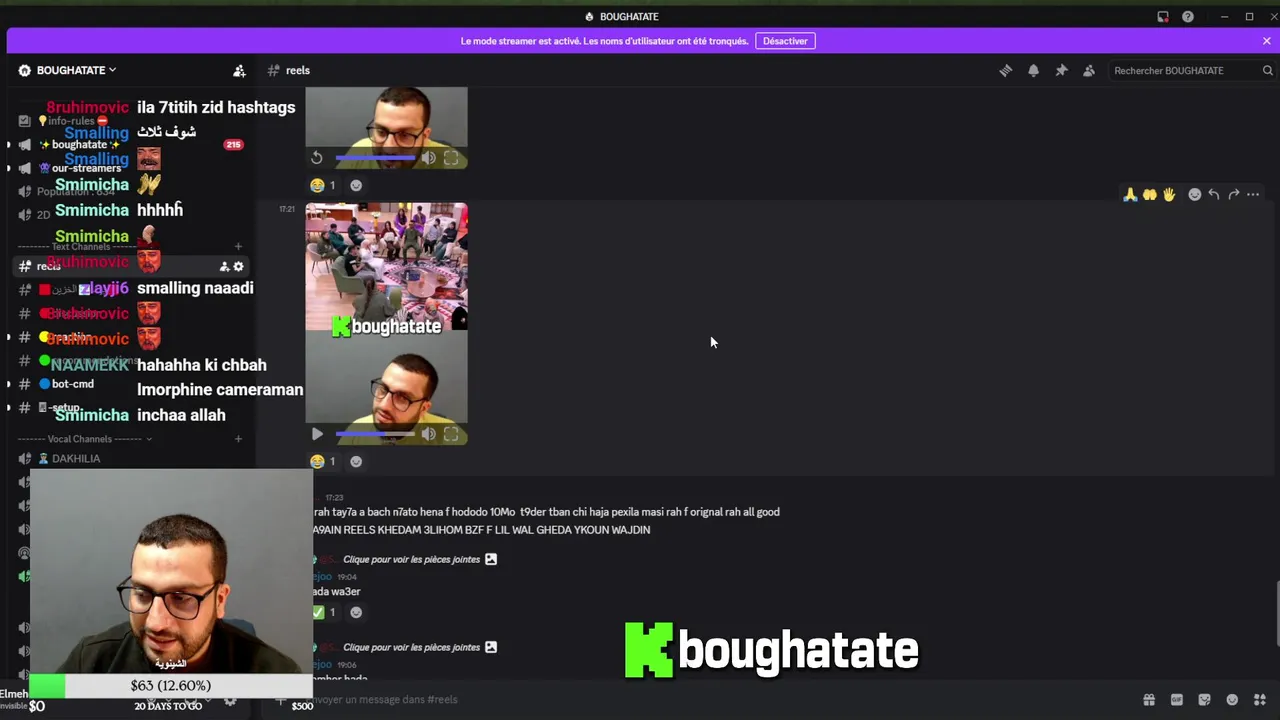Screen dimensions: 1280x720
Task: Select the reels channel in sidebar
Action: [x=130, y=266]
